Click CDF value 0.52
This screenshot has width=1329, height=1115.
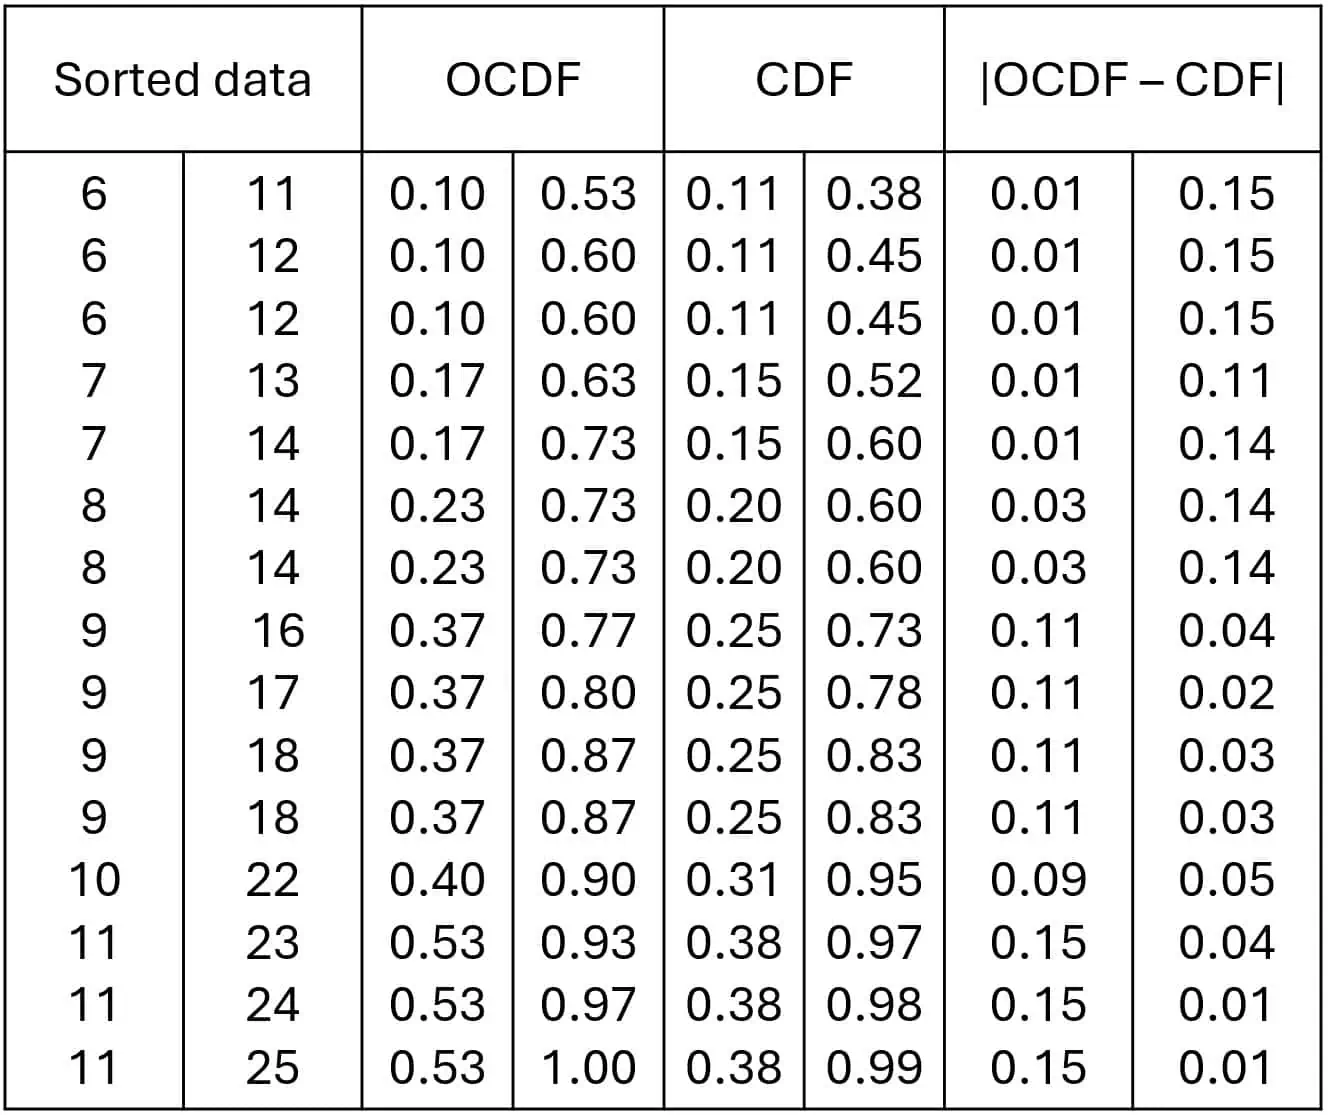[x=874, y=381]
